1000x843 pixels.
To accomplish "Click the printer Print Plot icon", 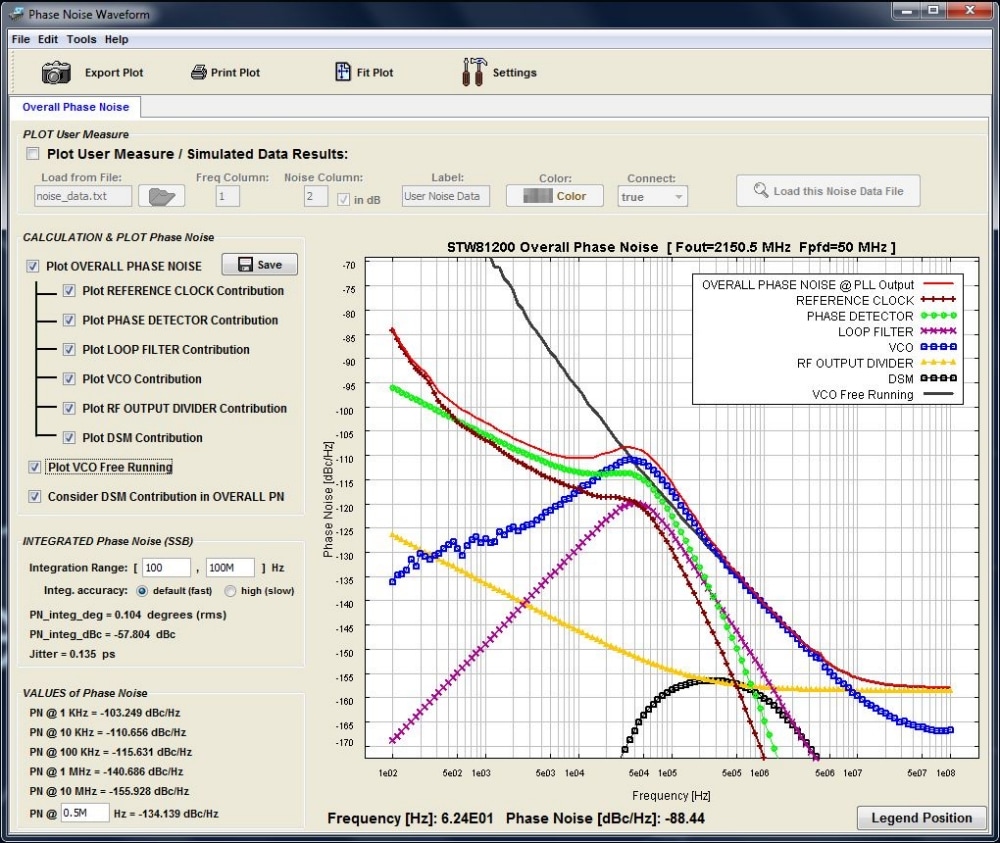I will coord(199,73).
